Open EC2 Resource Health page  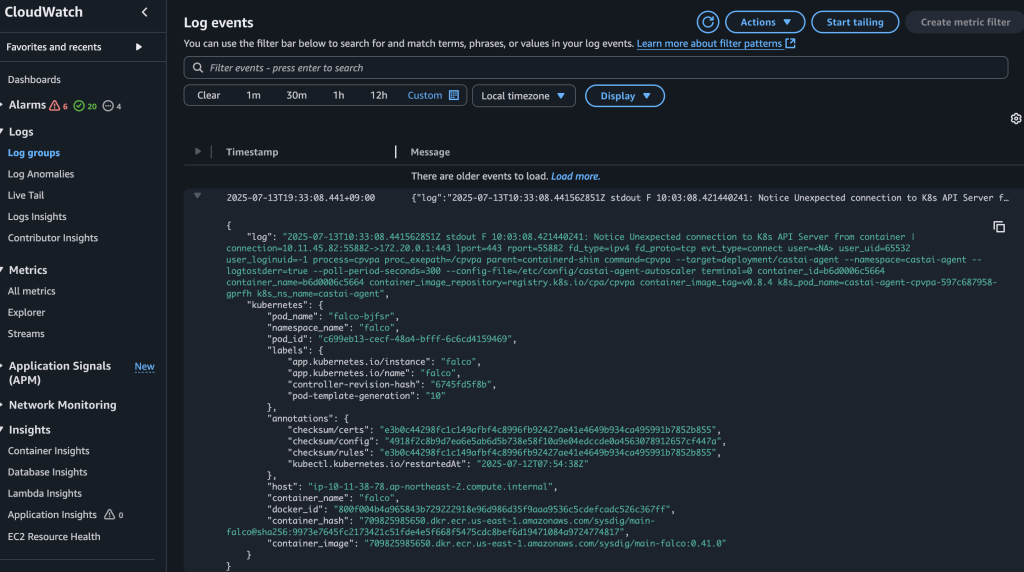click(x=54, y=536)
